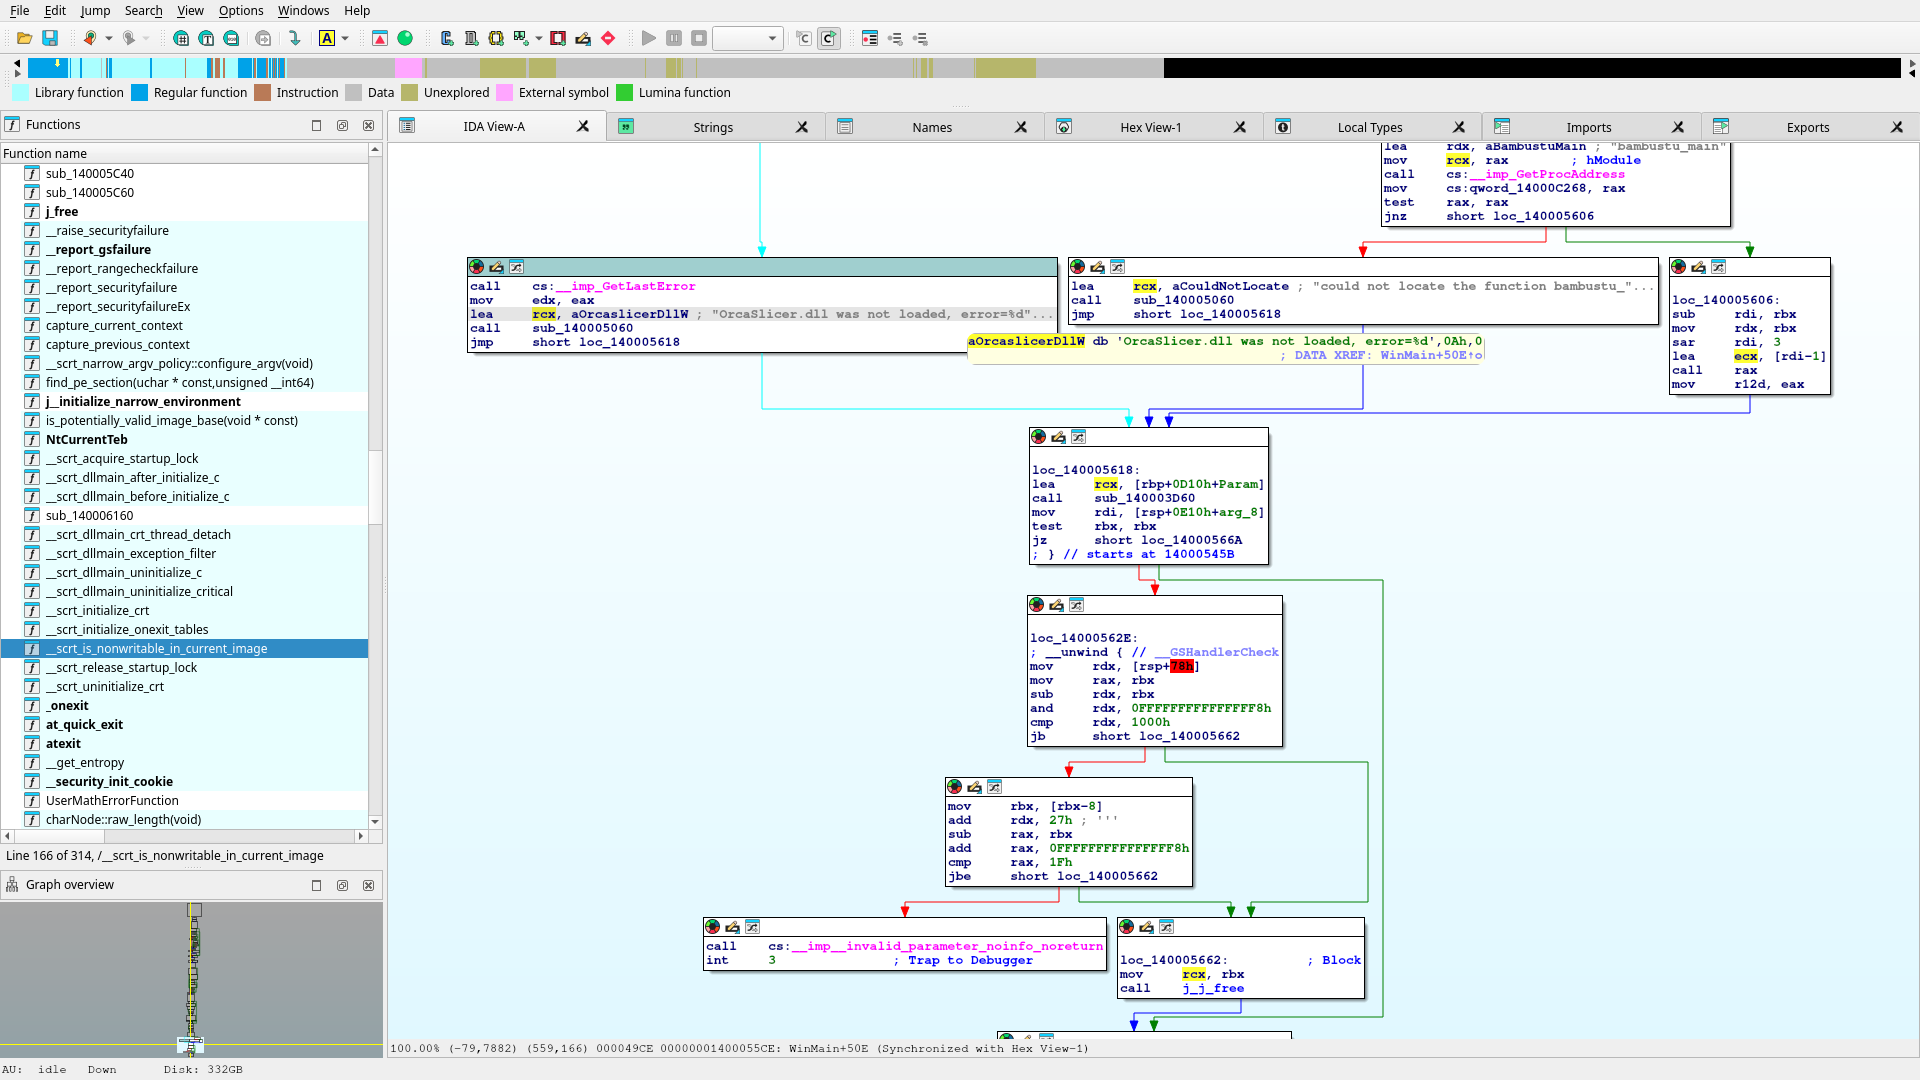
Task: Toggle the highlighted 'C' toolbar button
Action: click(x=829, y=38)
